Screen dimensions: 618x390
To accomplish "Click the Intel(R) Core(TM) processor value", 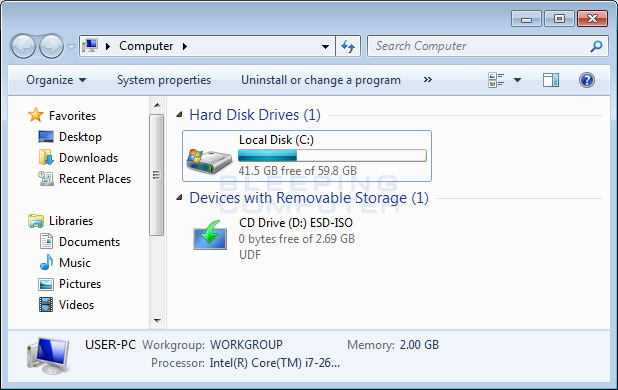I will pos(275,362).
